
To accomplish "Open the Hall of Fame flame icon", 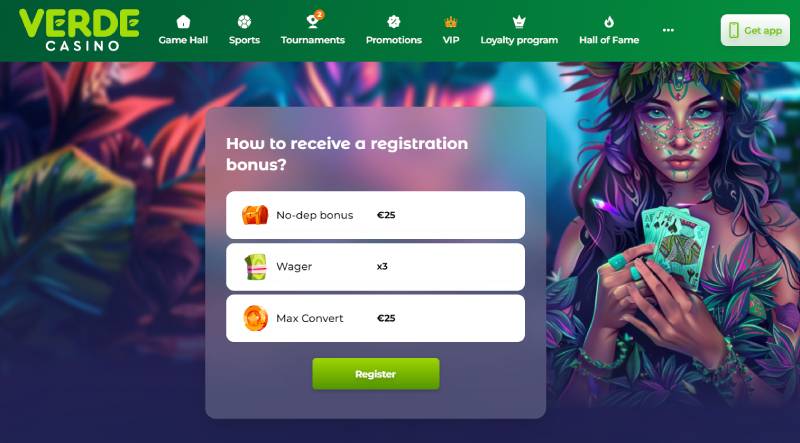I will point(609,21).
